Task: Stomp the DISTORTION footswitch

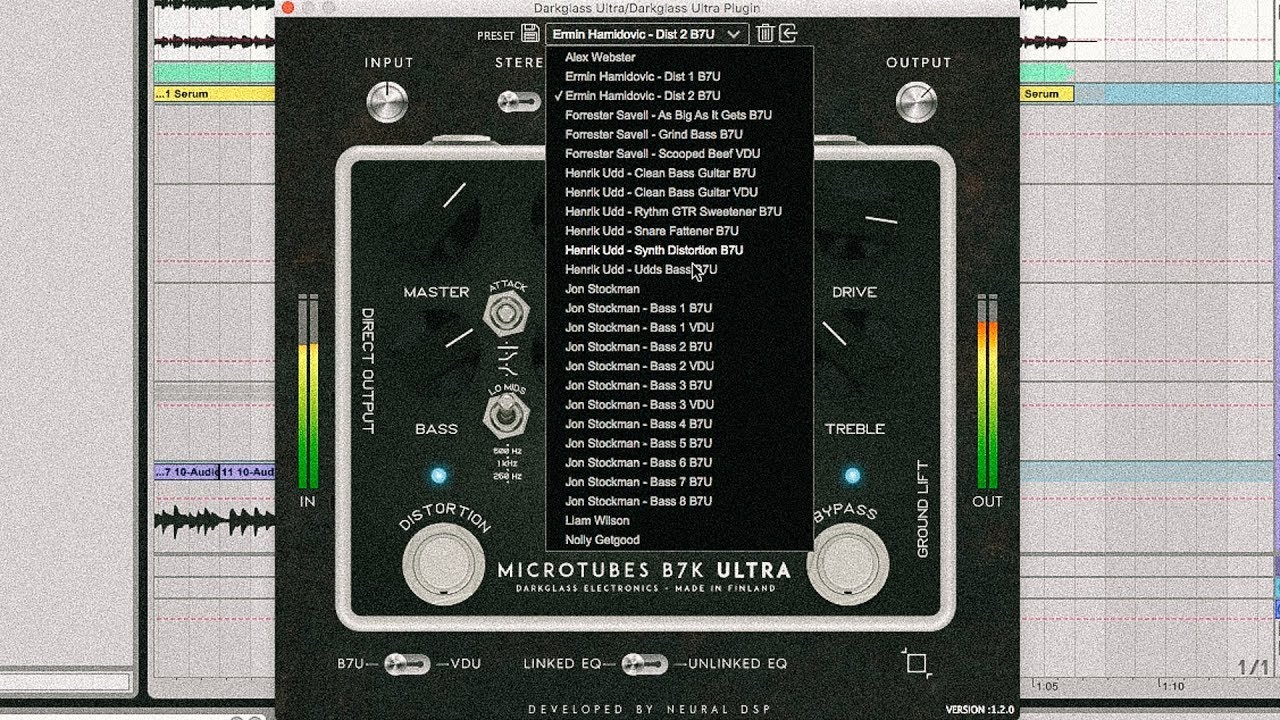Action: tap(444, 563)
